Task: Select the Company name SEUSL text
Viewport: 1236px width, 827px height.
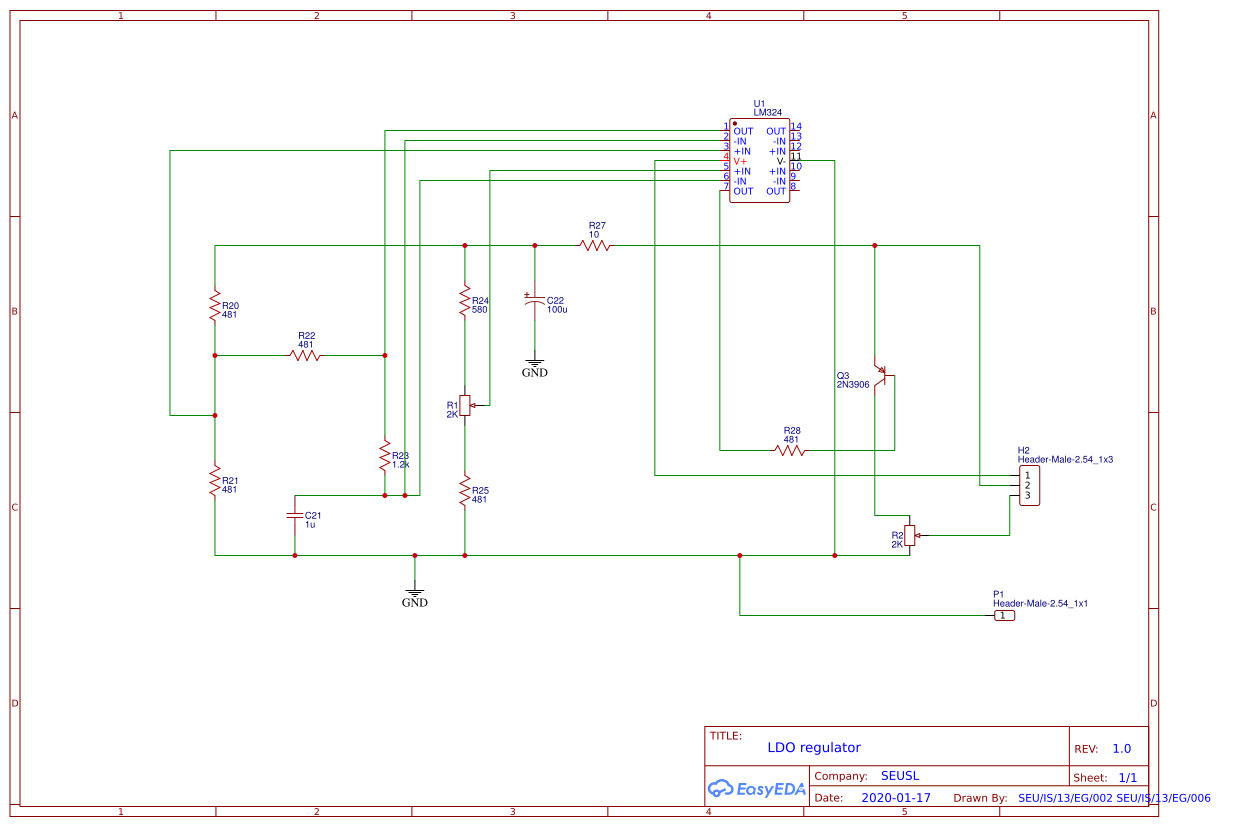Action: (x=900, y=775)
